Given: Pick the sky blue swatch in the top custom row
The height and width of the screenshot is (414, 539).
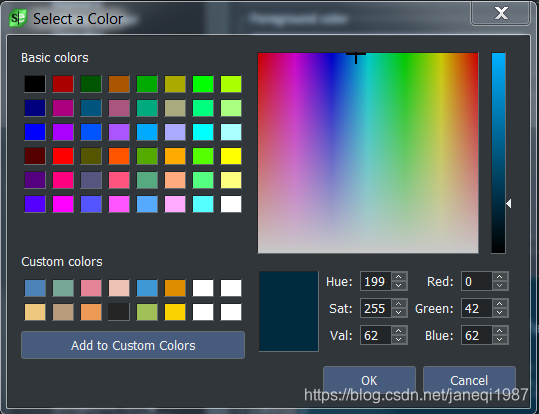Looking at the screenshot, I should coord(147,288).
